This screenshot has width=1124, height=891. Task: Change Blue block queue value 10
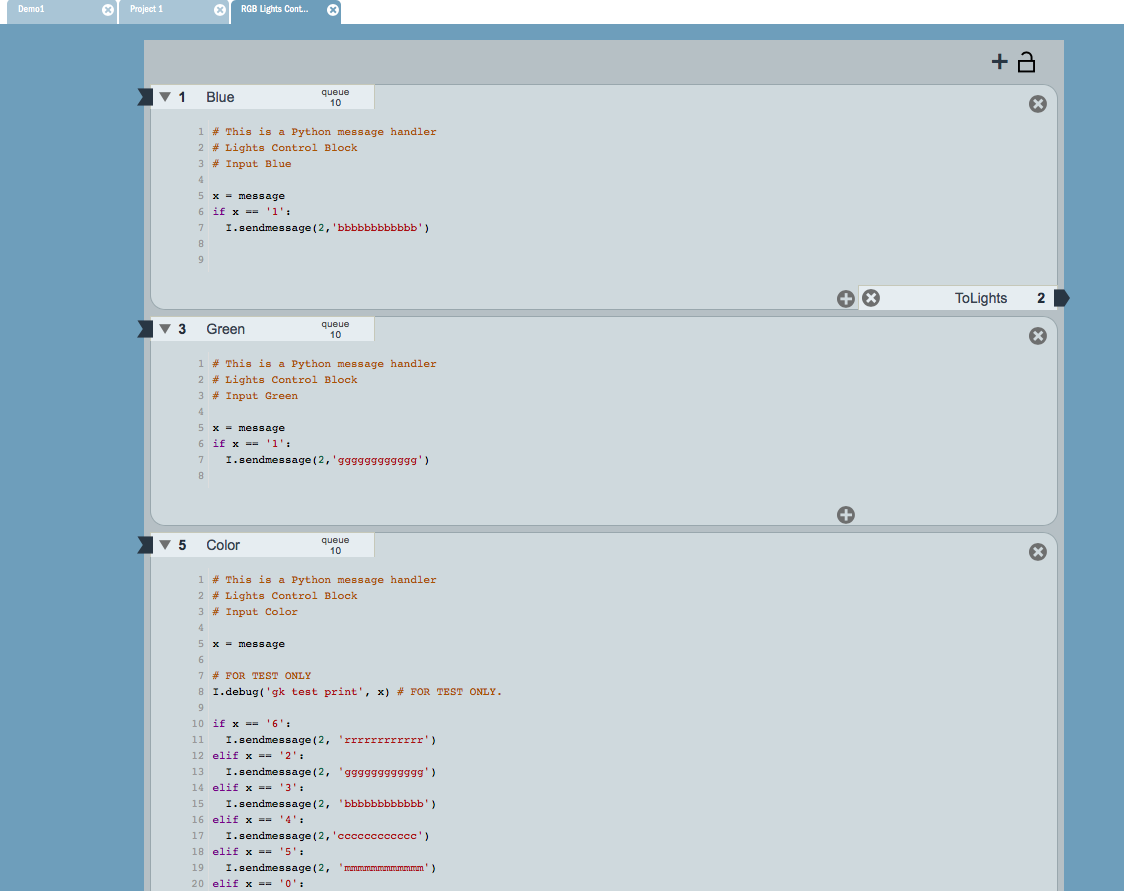coord(335,103)
